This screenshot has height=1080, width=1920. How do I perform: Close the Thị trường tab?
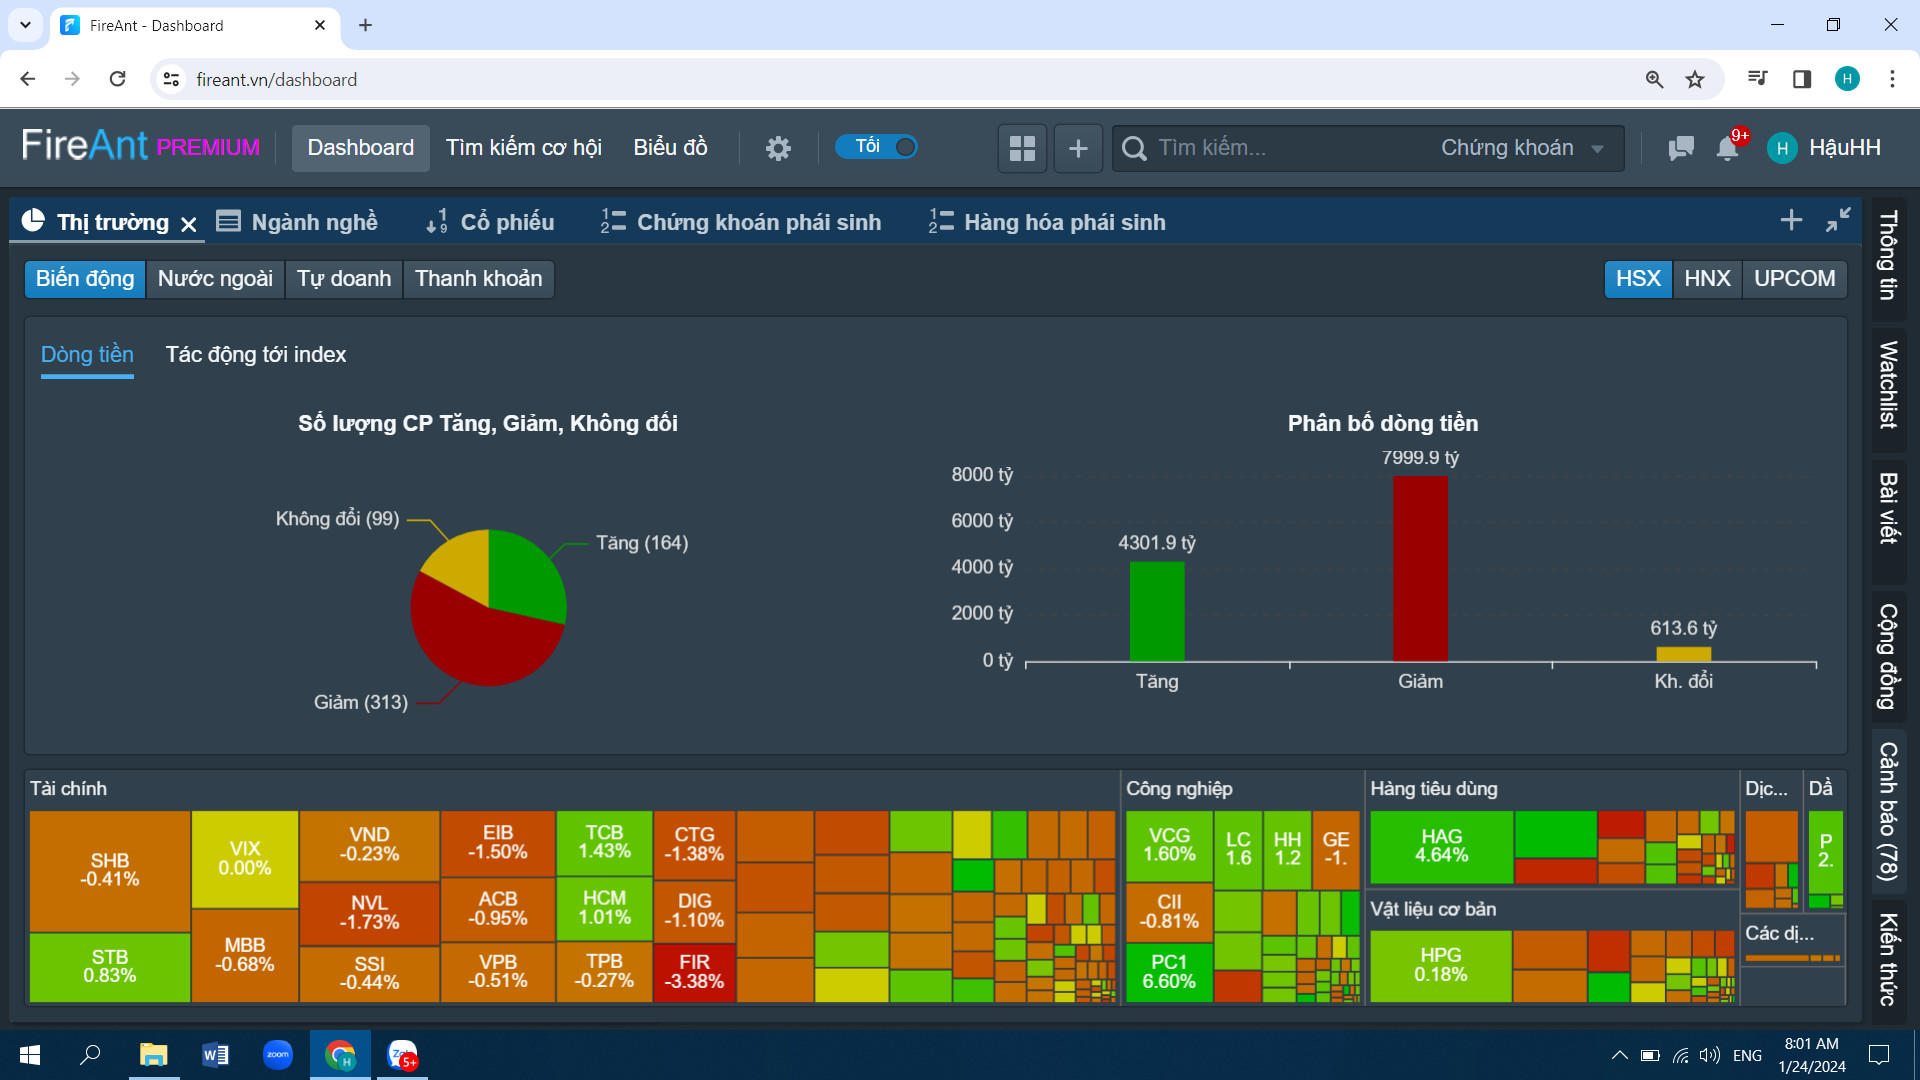(189, 224)
